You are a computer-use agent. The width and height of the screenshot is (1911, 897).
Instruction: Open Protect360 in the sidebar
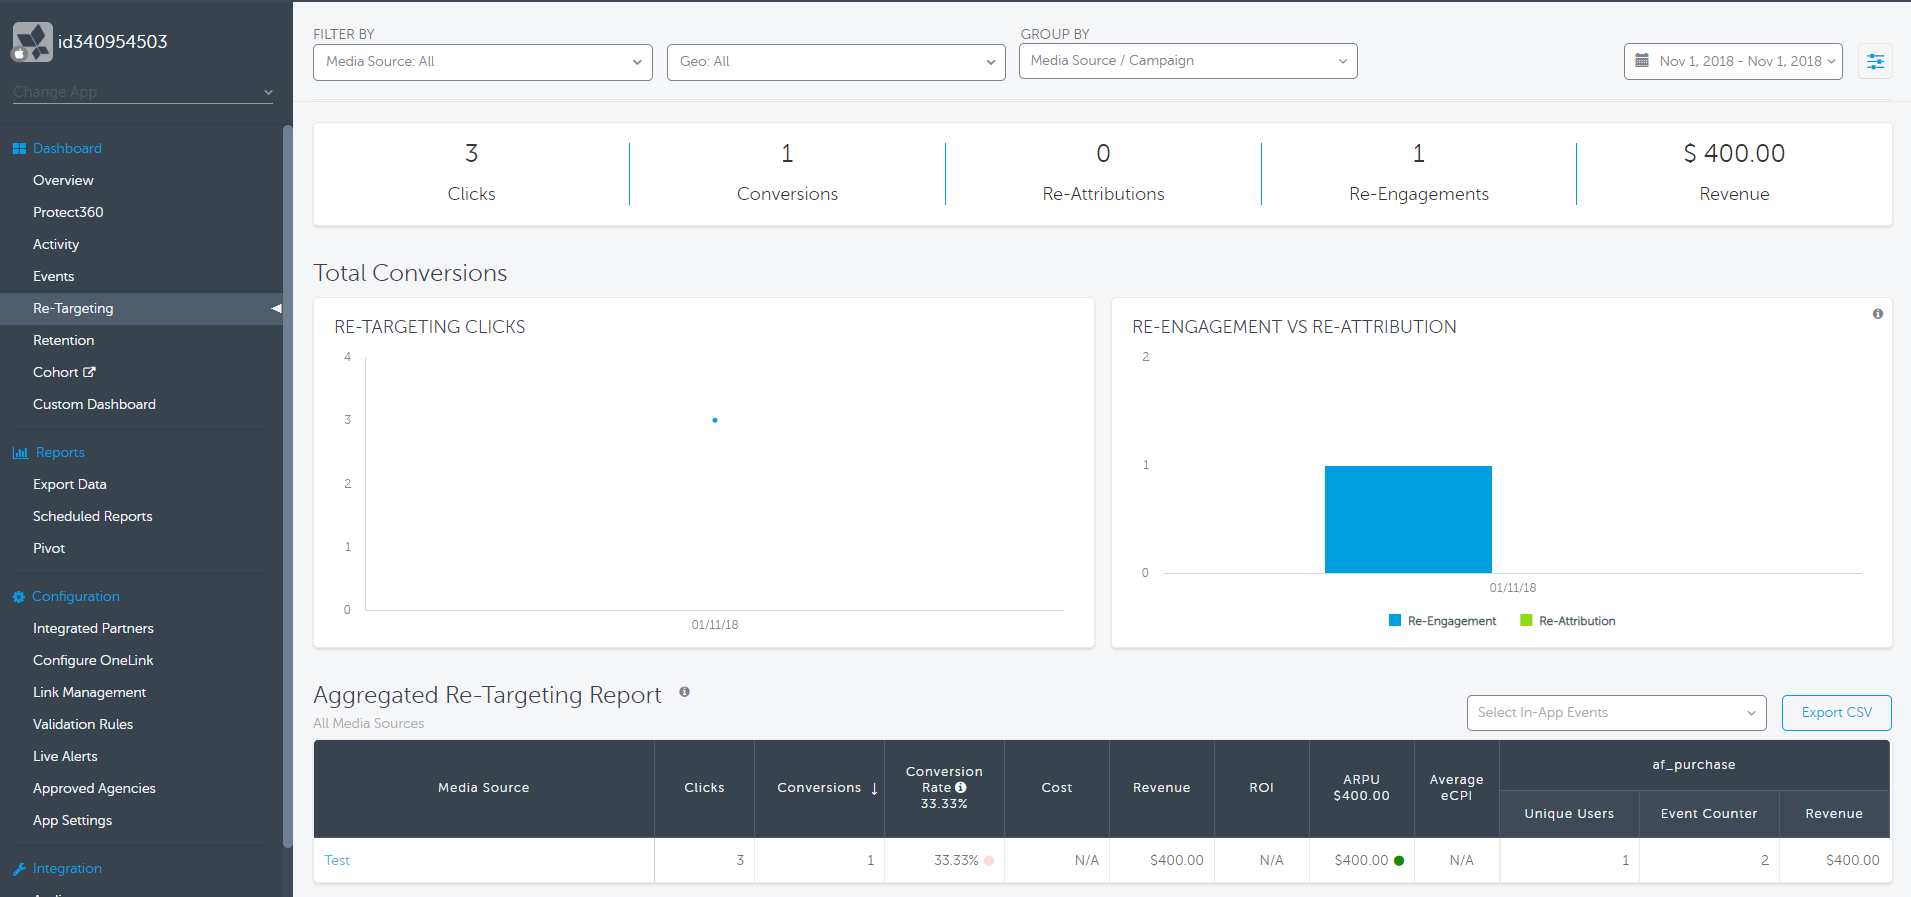68,213
